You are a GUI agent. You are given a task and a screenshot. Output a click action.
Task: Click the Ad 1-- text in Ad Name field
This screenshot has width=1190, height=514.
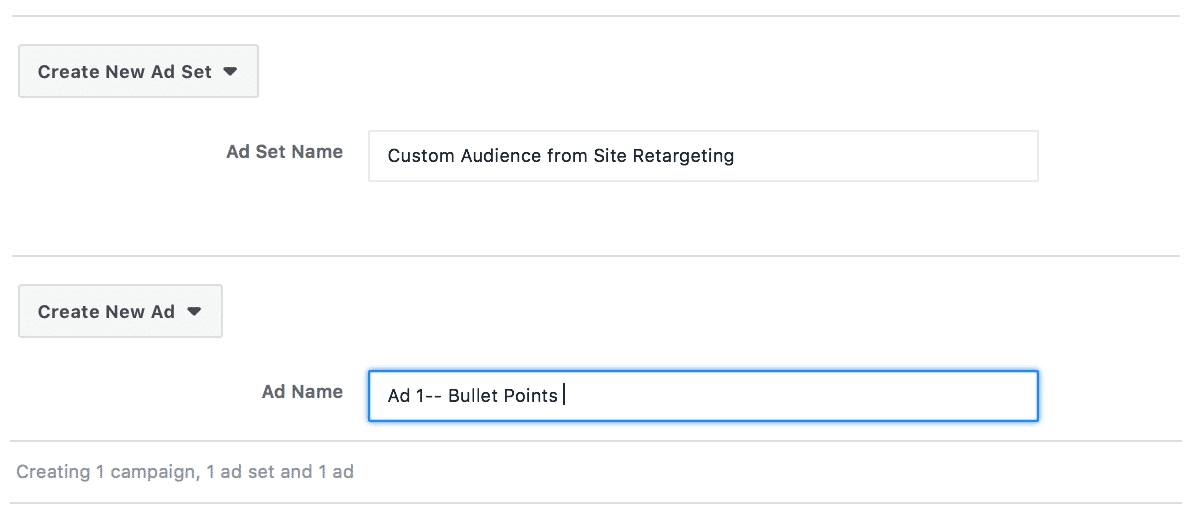414,396
